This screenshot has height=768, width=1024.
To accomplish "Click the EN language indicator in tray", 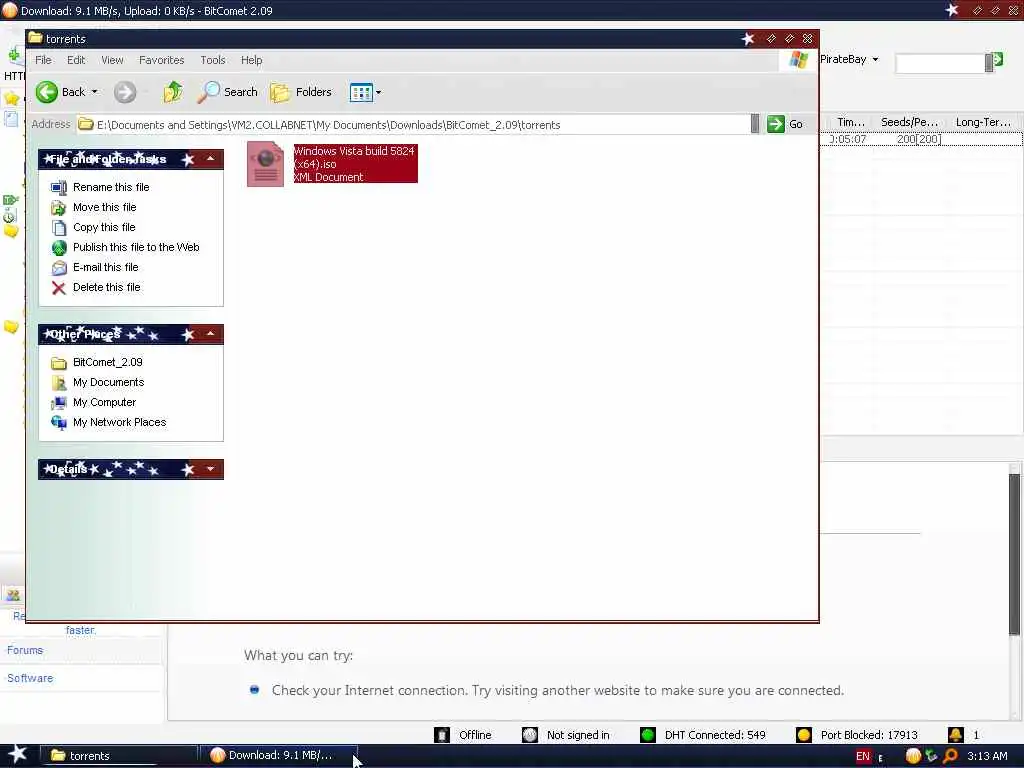I will [x=863, y=756].
